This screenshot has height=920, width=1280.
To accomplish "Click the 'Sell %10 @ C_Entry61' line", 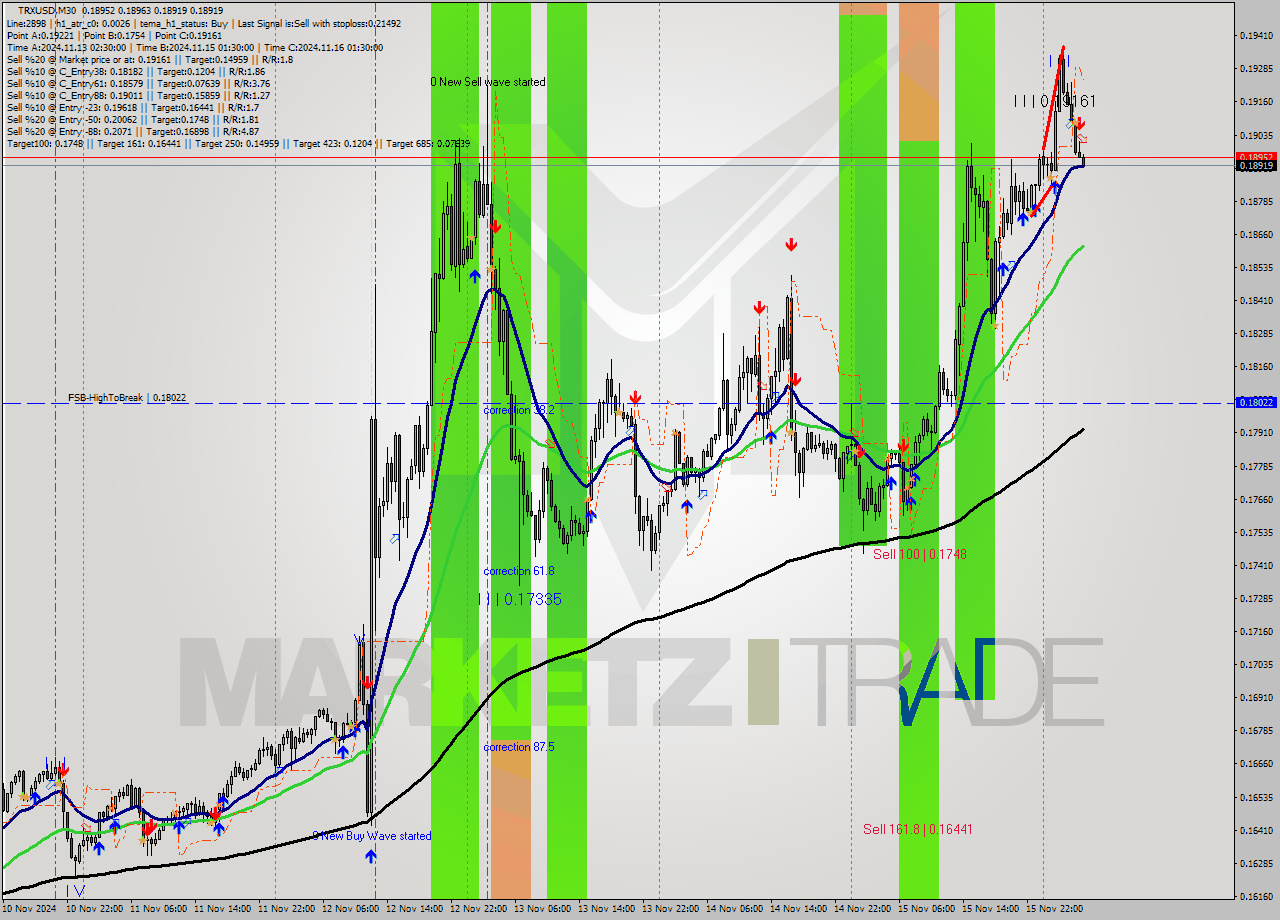I will [138, 83].
